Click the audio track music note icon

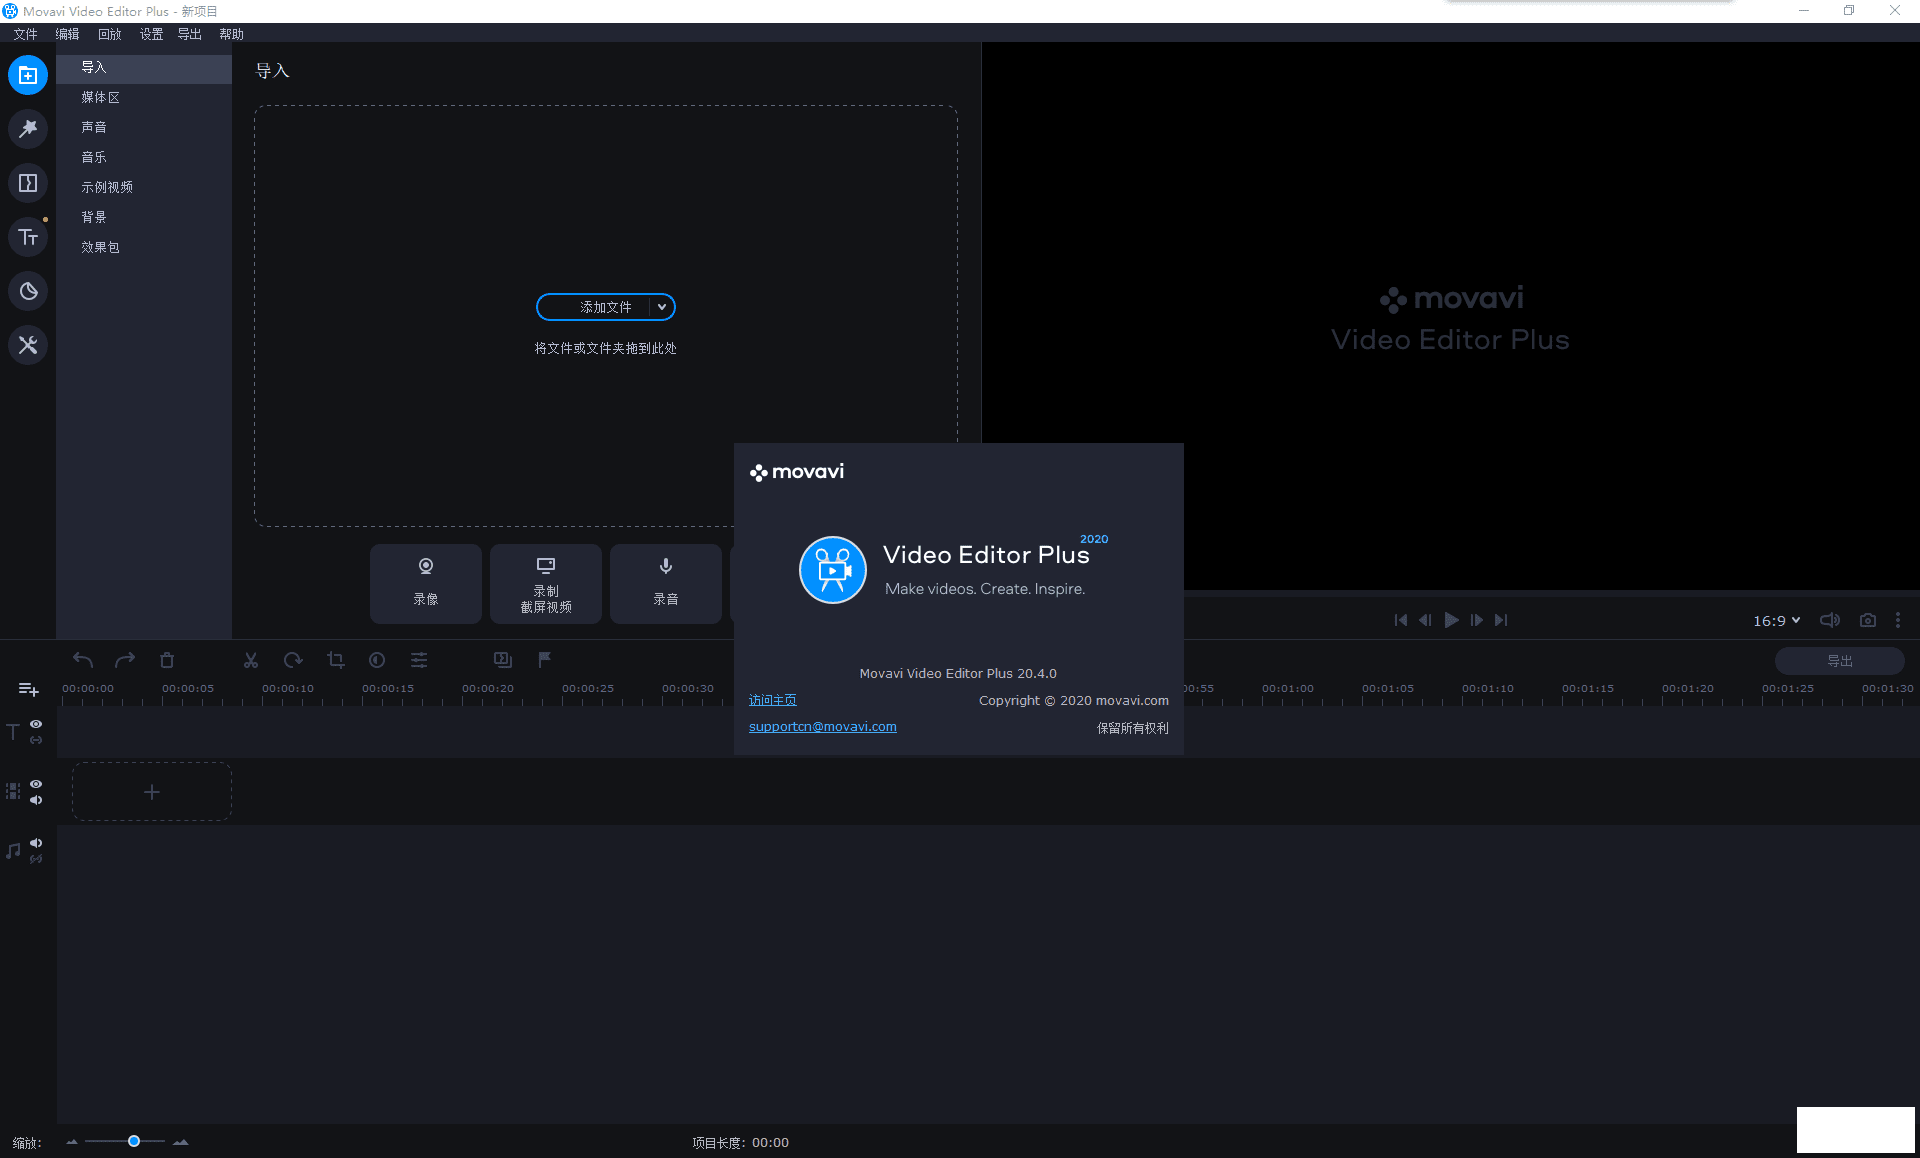point(13,851)
